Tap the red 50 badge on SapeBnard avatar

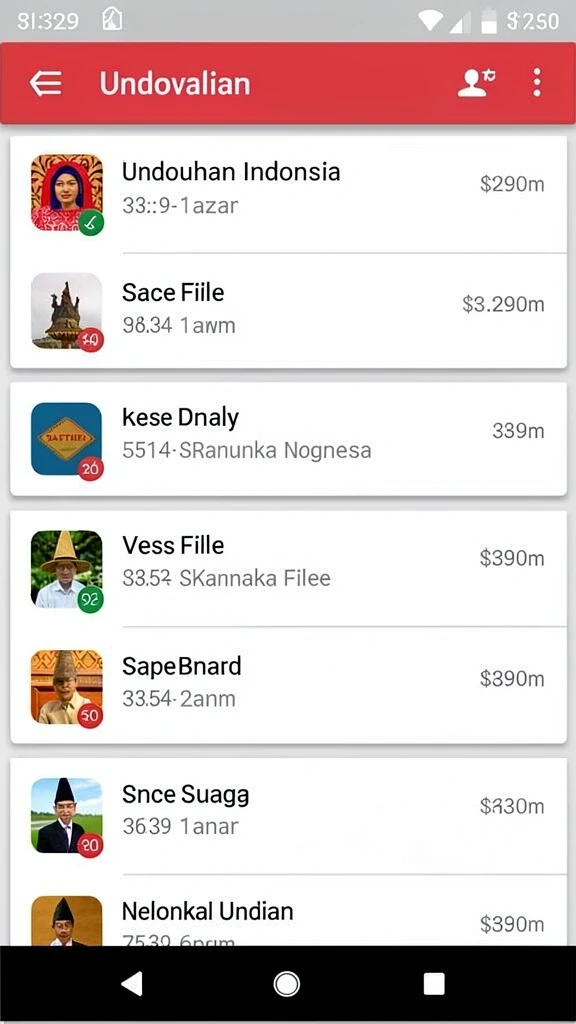90,716
